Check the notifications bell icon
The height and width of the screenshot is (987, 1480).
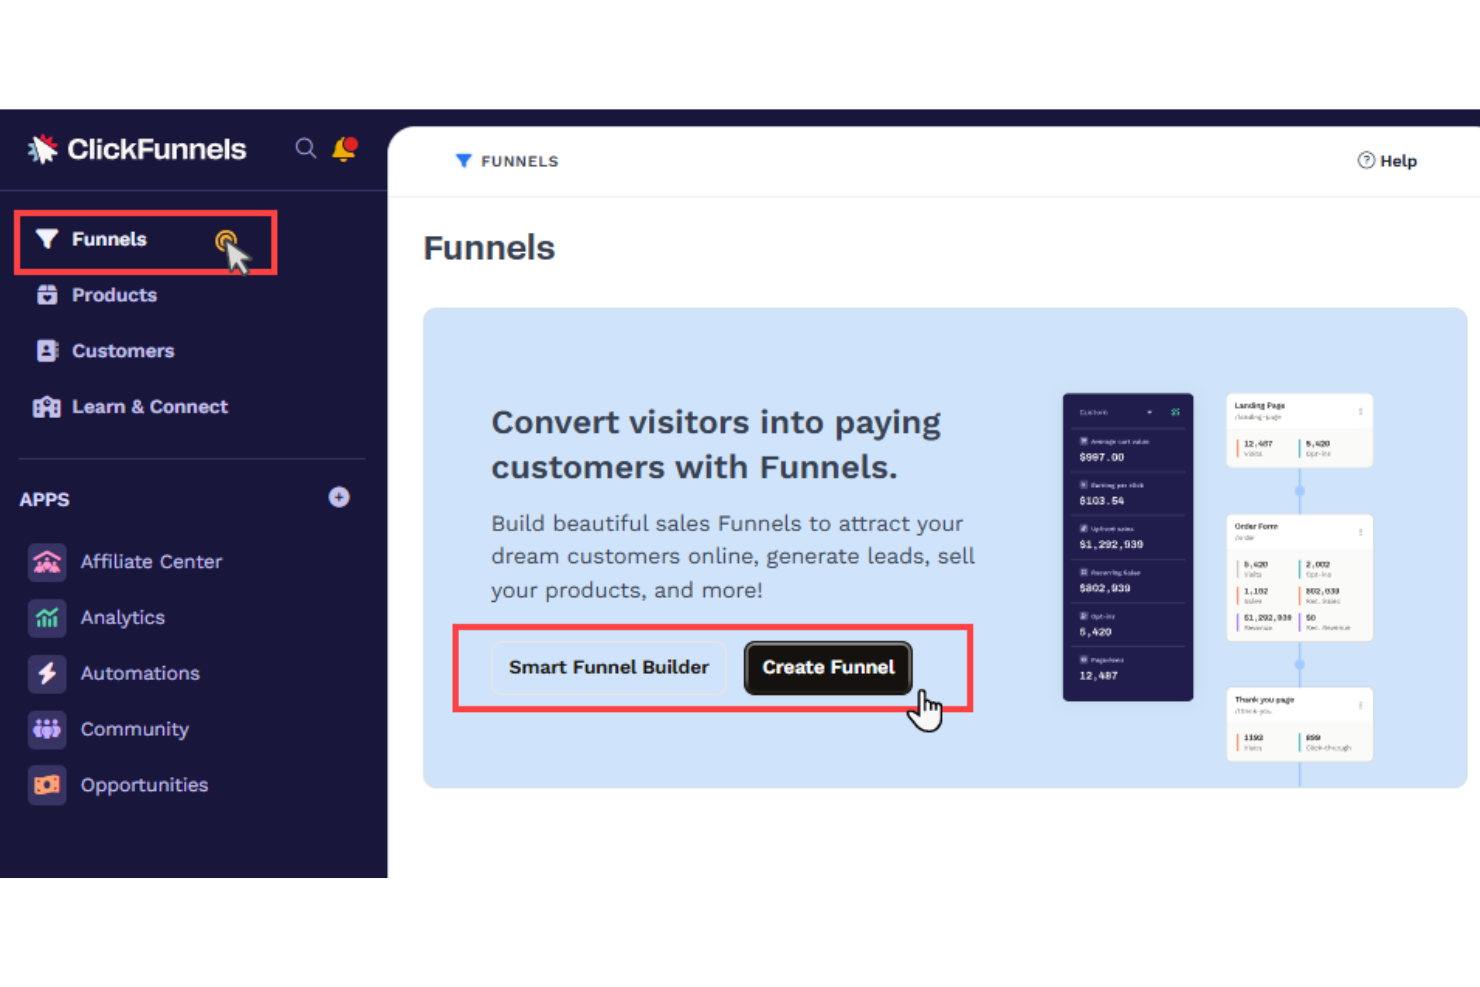pyautogui.click(x=345, y=149)
